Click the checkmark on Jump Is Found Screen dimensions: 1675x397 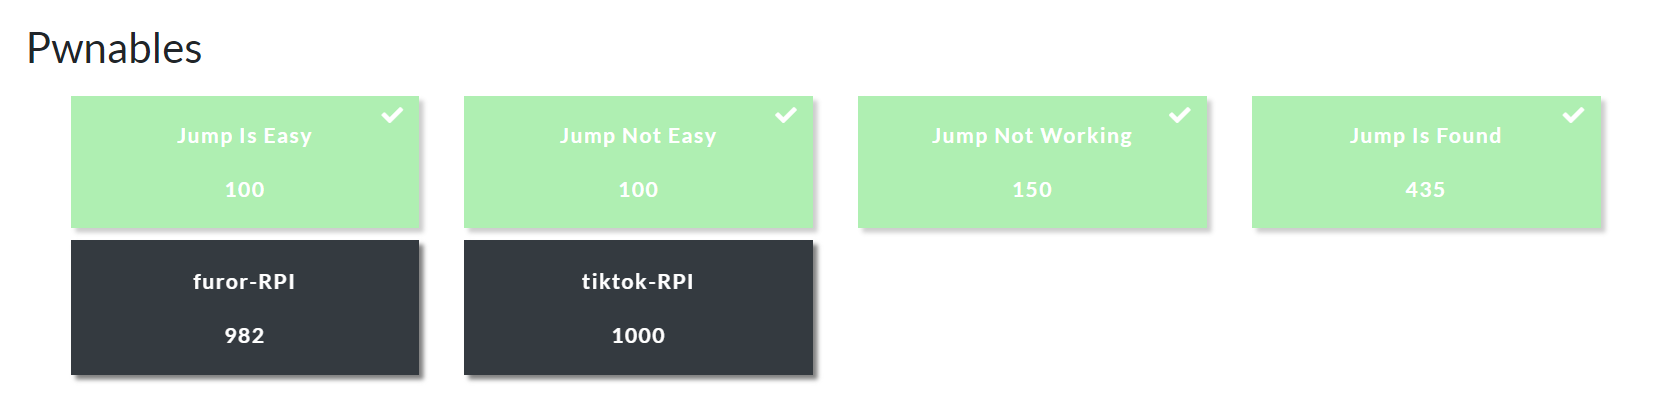coord(1573,115)
